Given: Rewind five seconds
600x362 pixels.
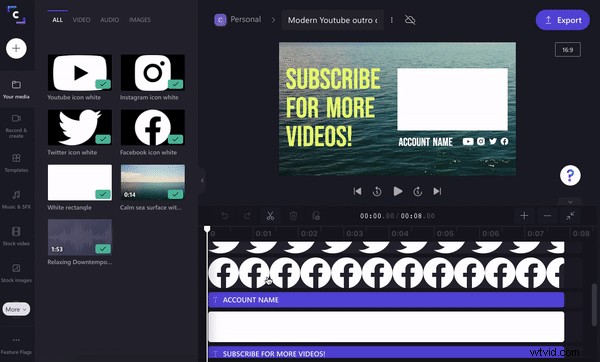Looking at the screenshot, I should 377,191.
